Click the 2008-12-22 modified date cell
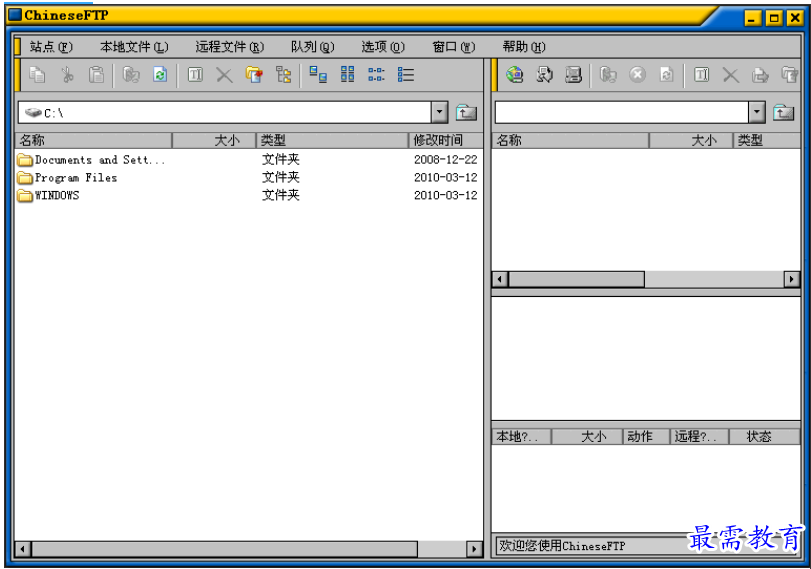 (x=445, y=160)
